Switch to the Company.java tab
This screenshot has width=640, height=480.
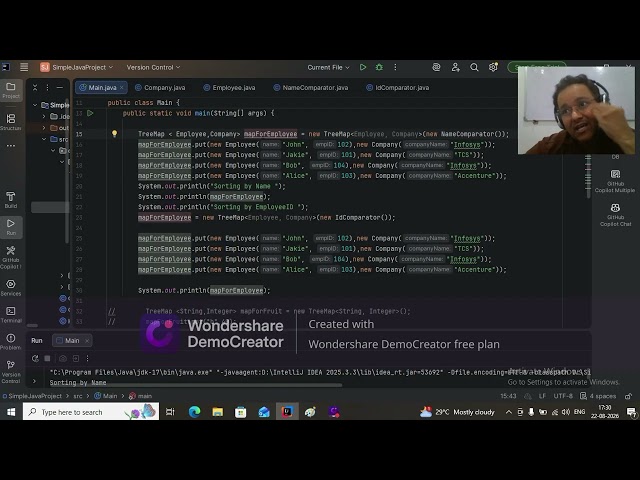(x=160, y=87)
